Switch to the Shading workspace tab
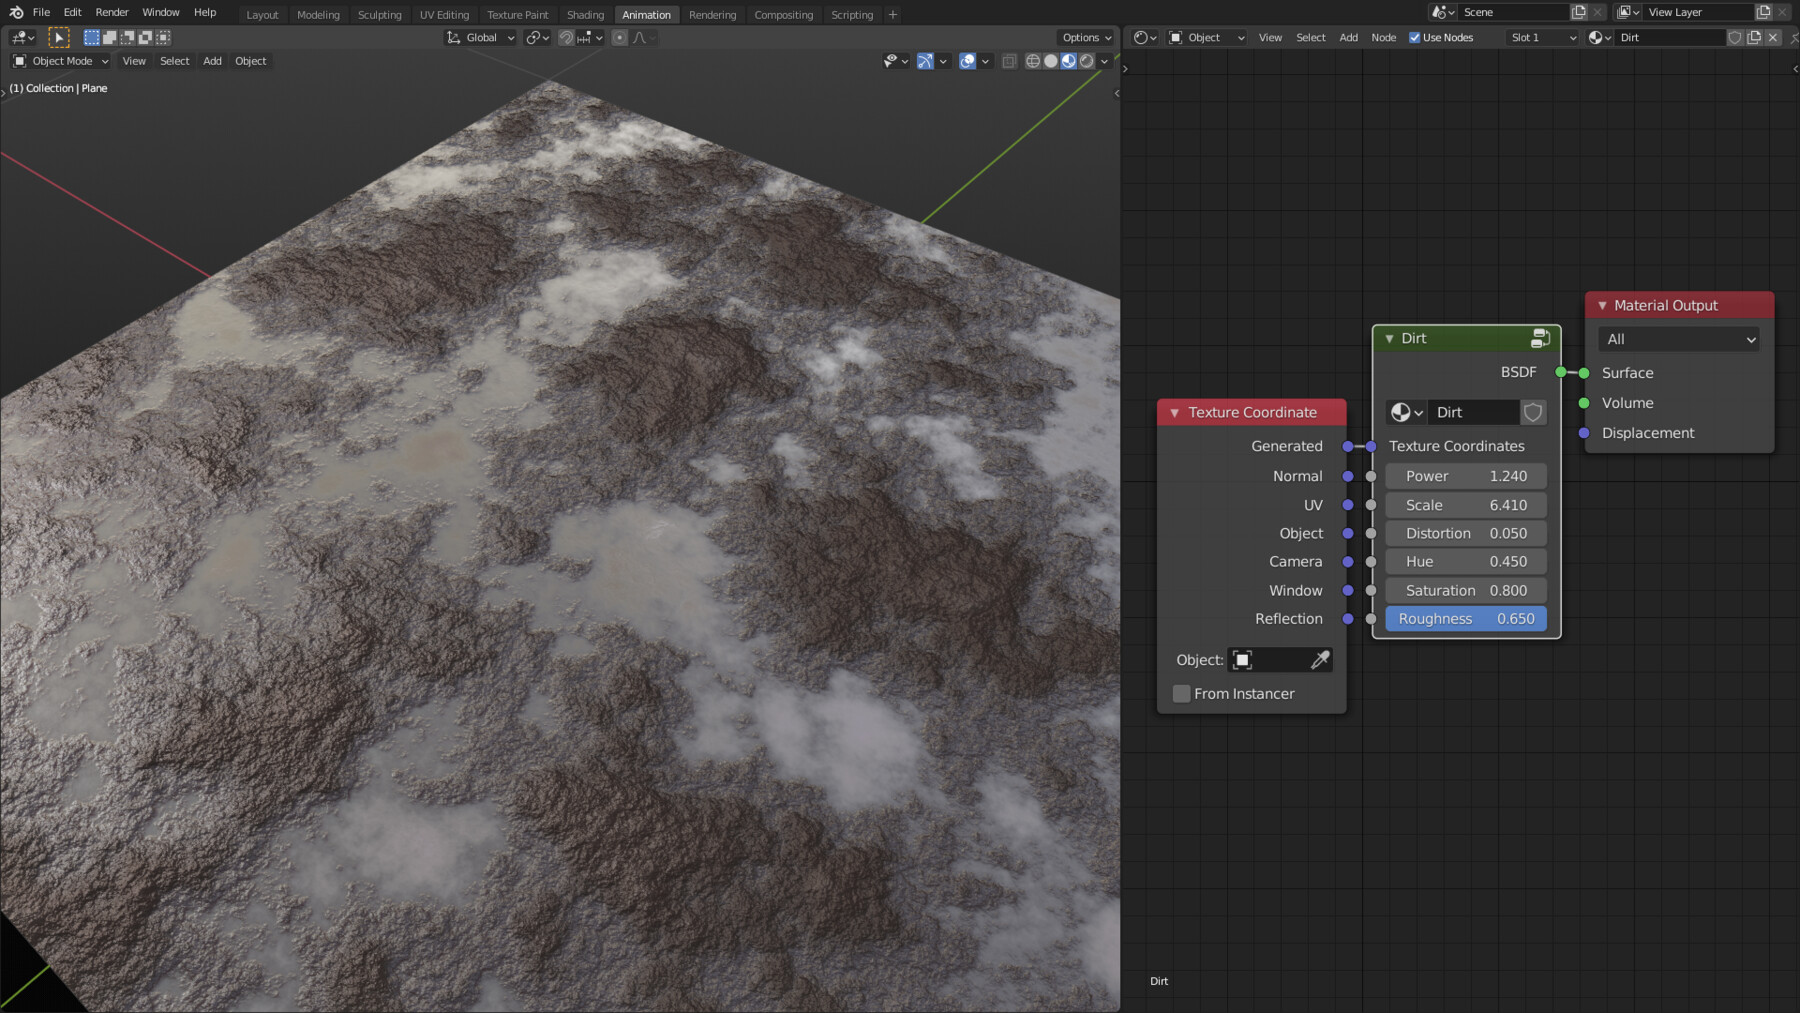This screenshot has height=1013, width=1800. 585,15
